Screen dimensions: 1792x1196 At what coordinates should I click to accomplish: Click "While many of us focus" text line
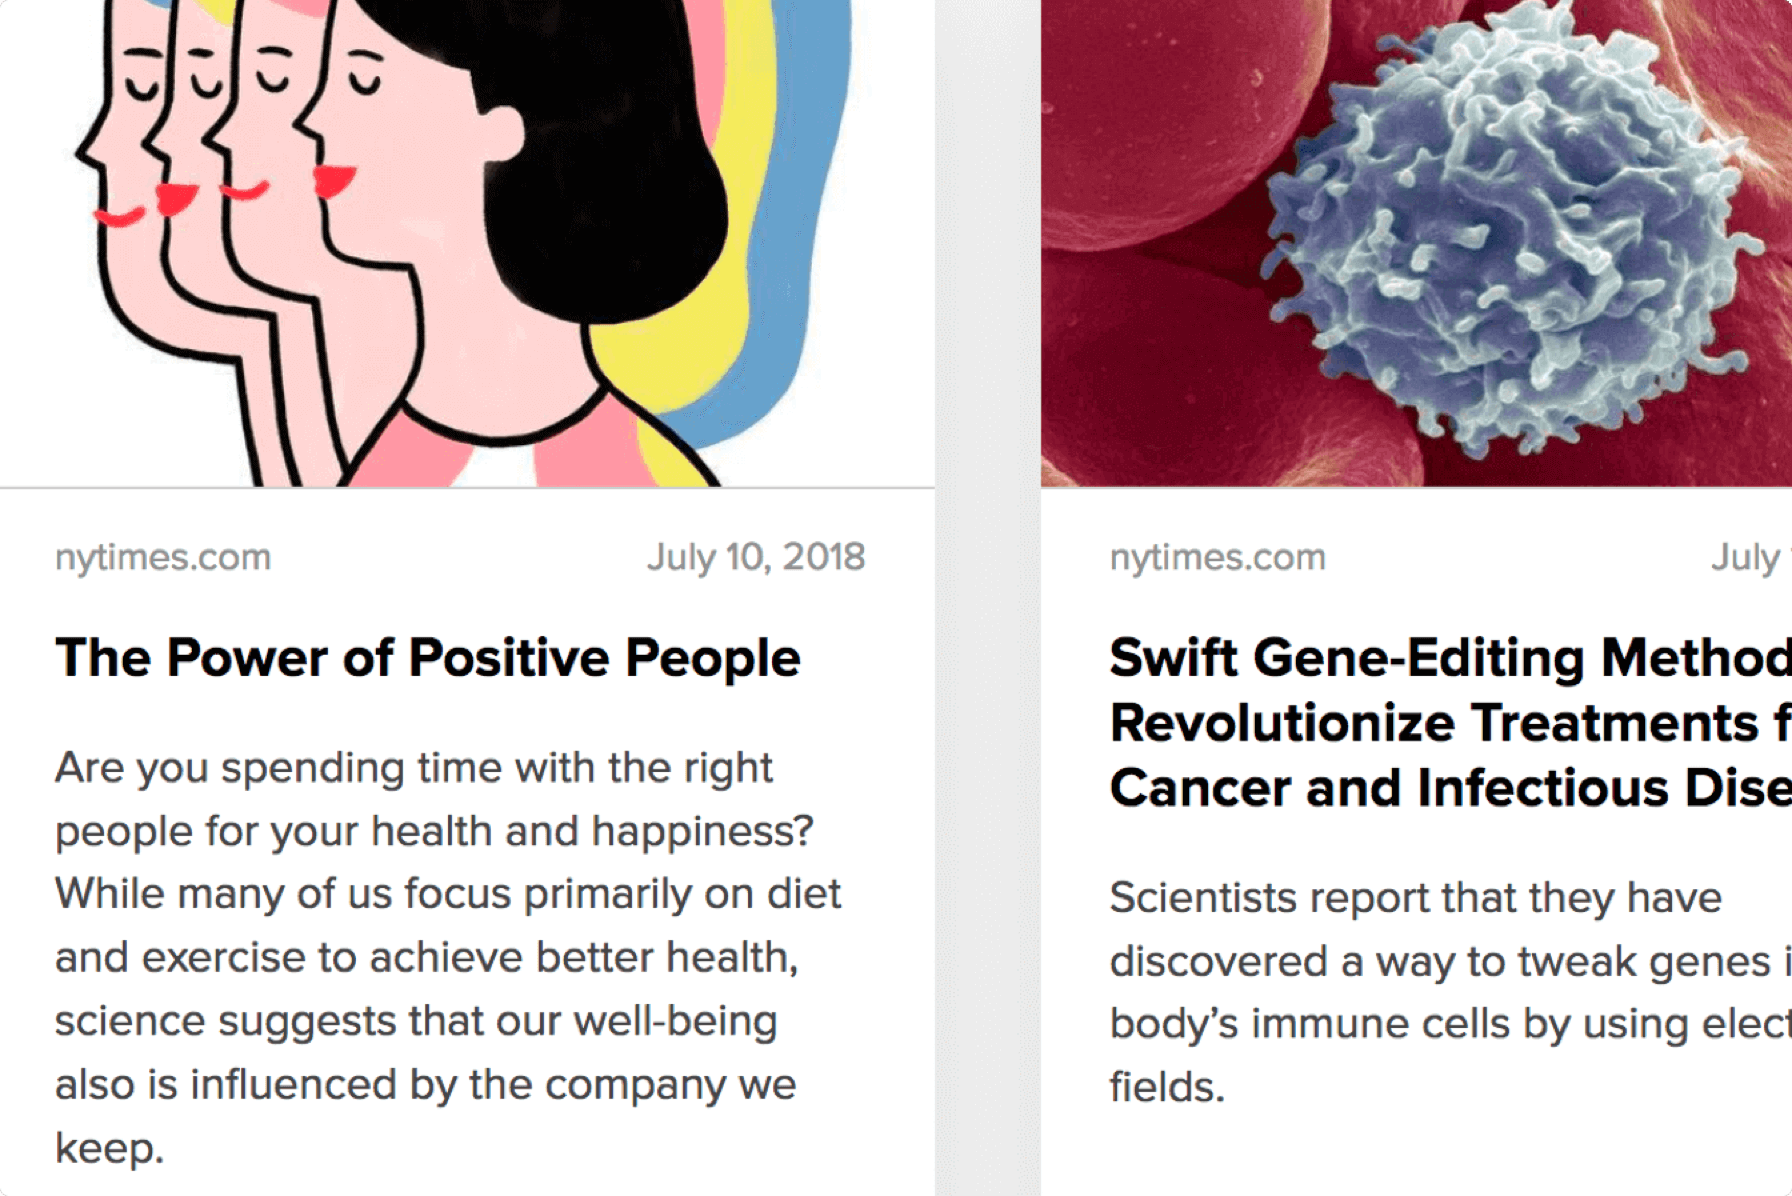[x=447, y=894]
